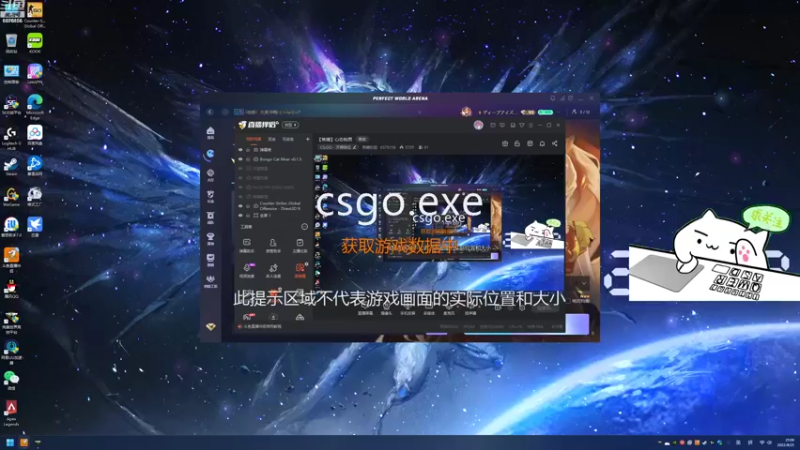Expand the chevron at preview right edge
Image resolution: width=800 pixels, height=450 pixels.
click(584, 283)
